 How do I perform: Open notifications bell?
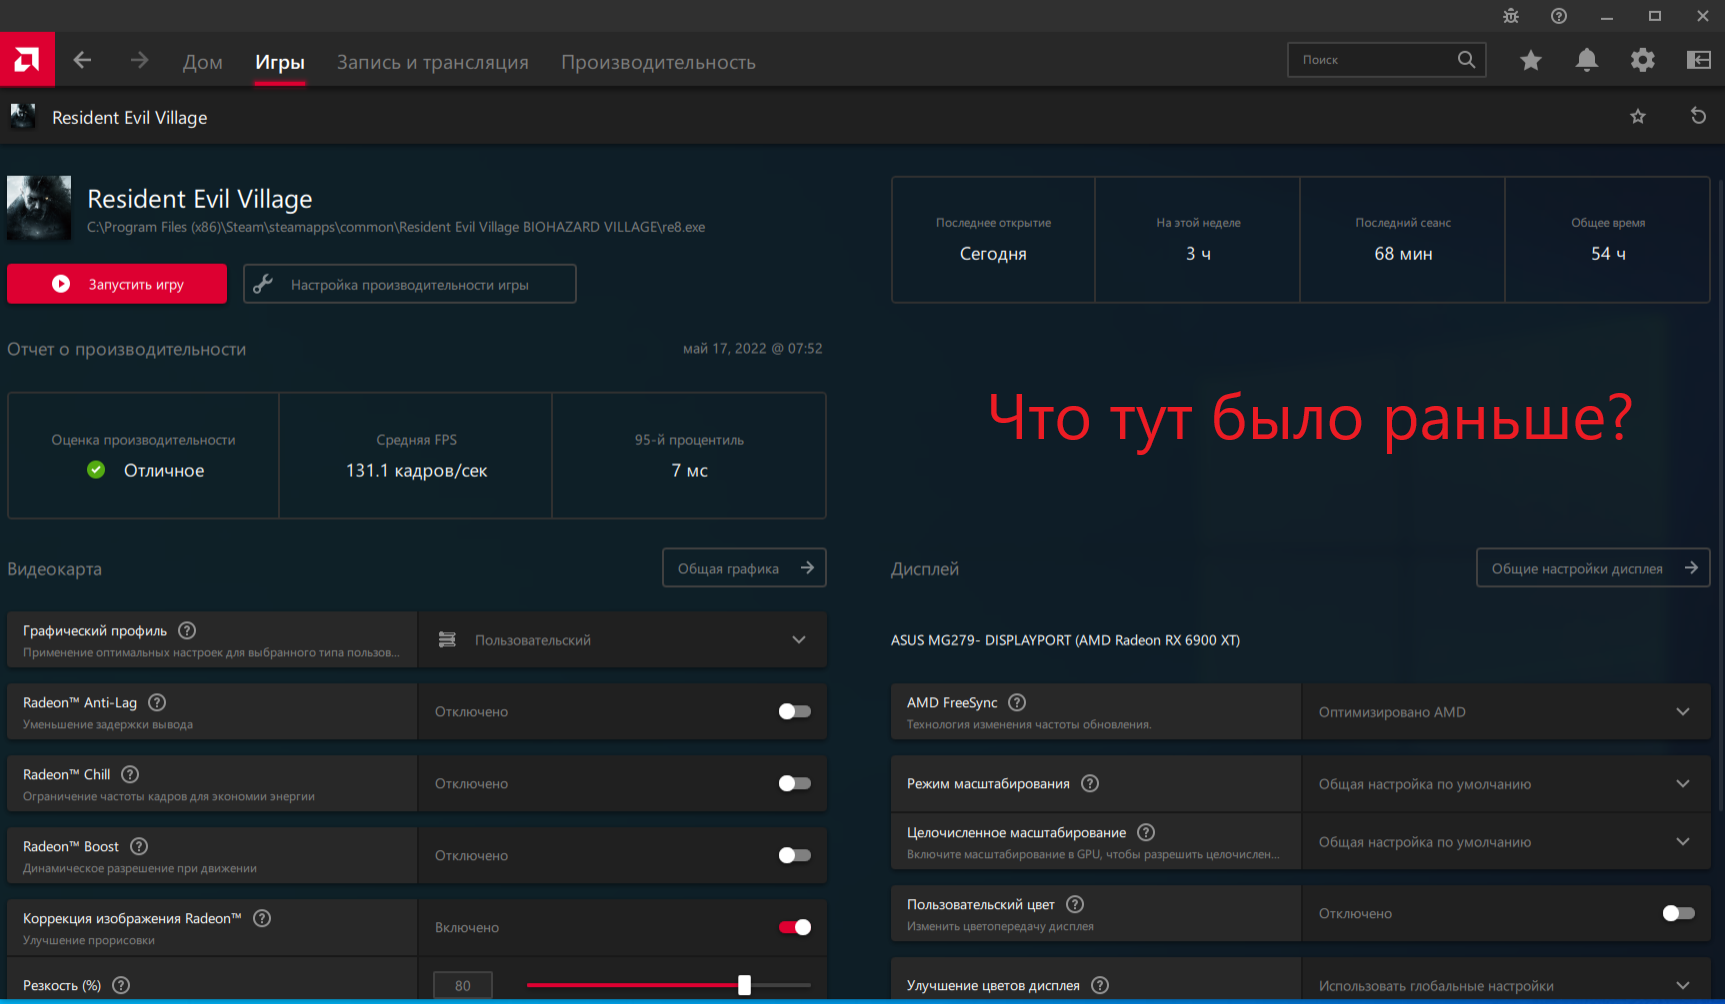pos(1587,60)
